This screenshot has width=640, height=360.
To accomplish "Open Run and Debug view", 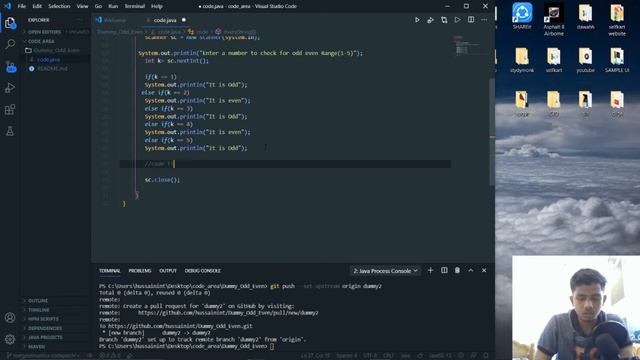I will (x=10, y=88).
